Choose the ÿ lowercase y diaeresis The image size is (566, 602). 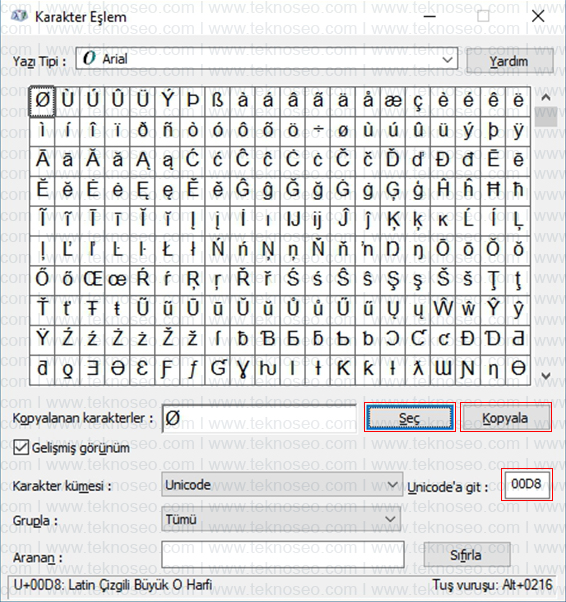518,131
